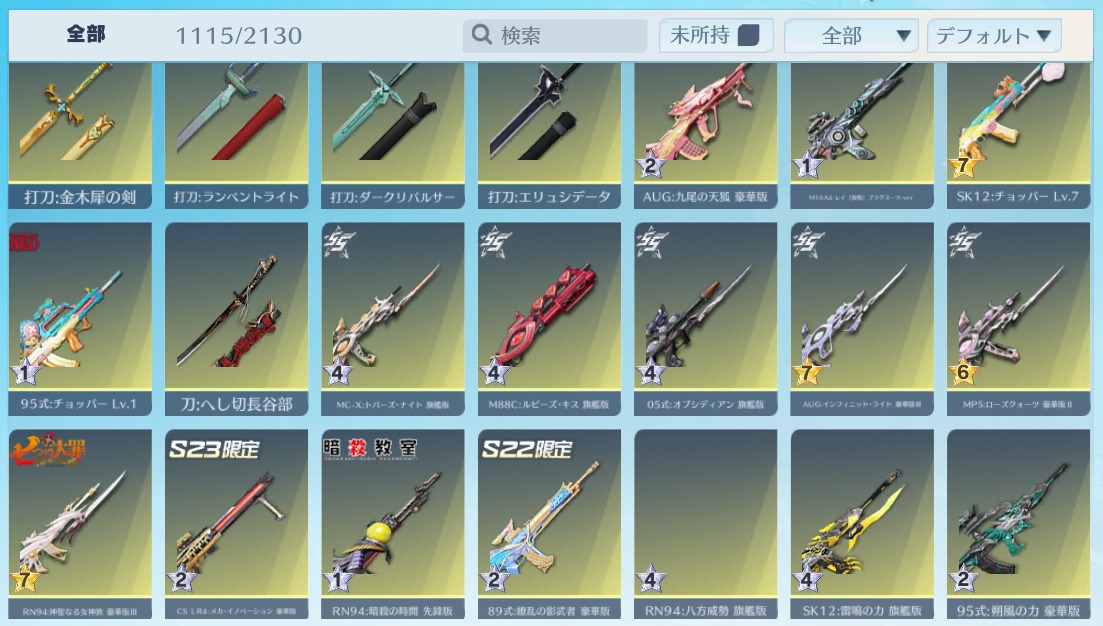Select the 95式:チョッパー Lv.1 rifle icon
1103x626 pixels.
[80, 319]
